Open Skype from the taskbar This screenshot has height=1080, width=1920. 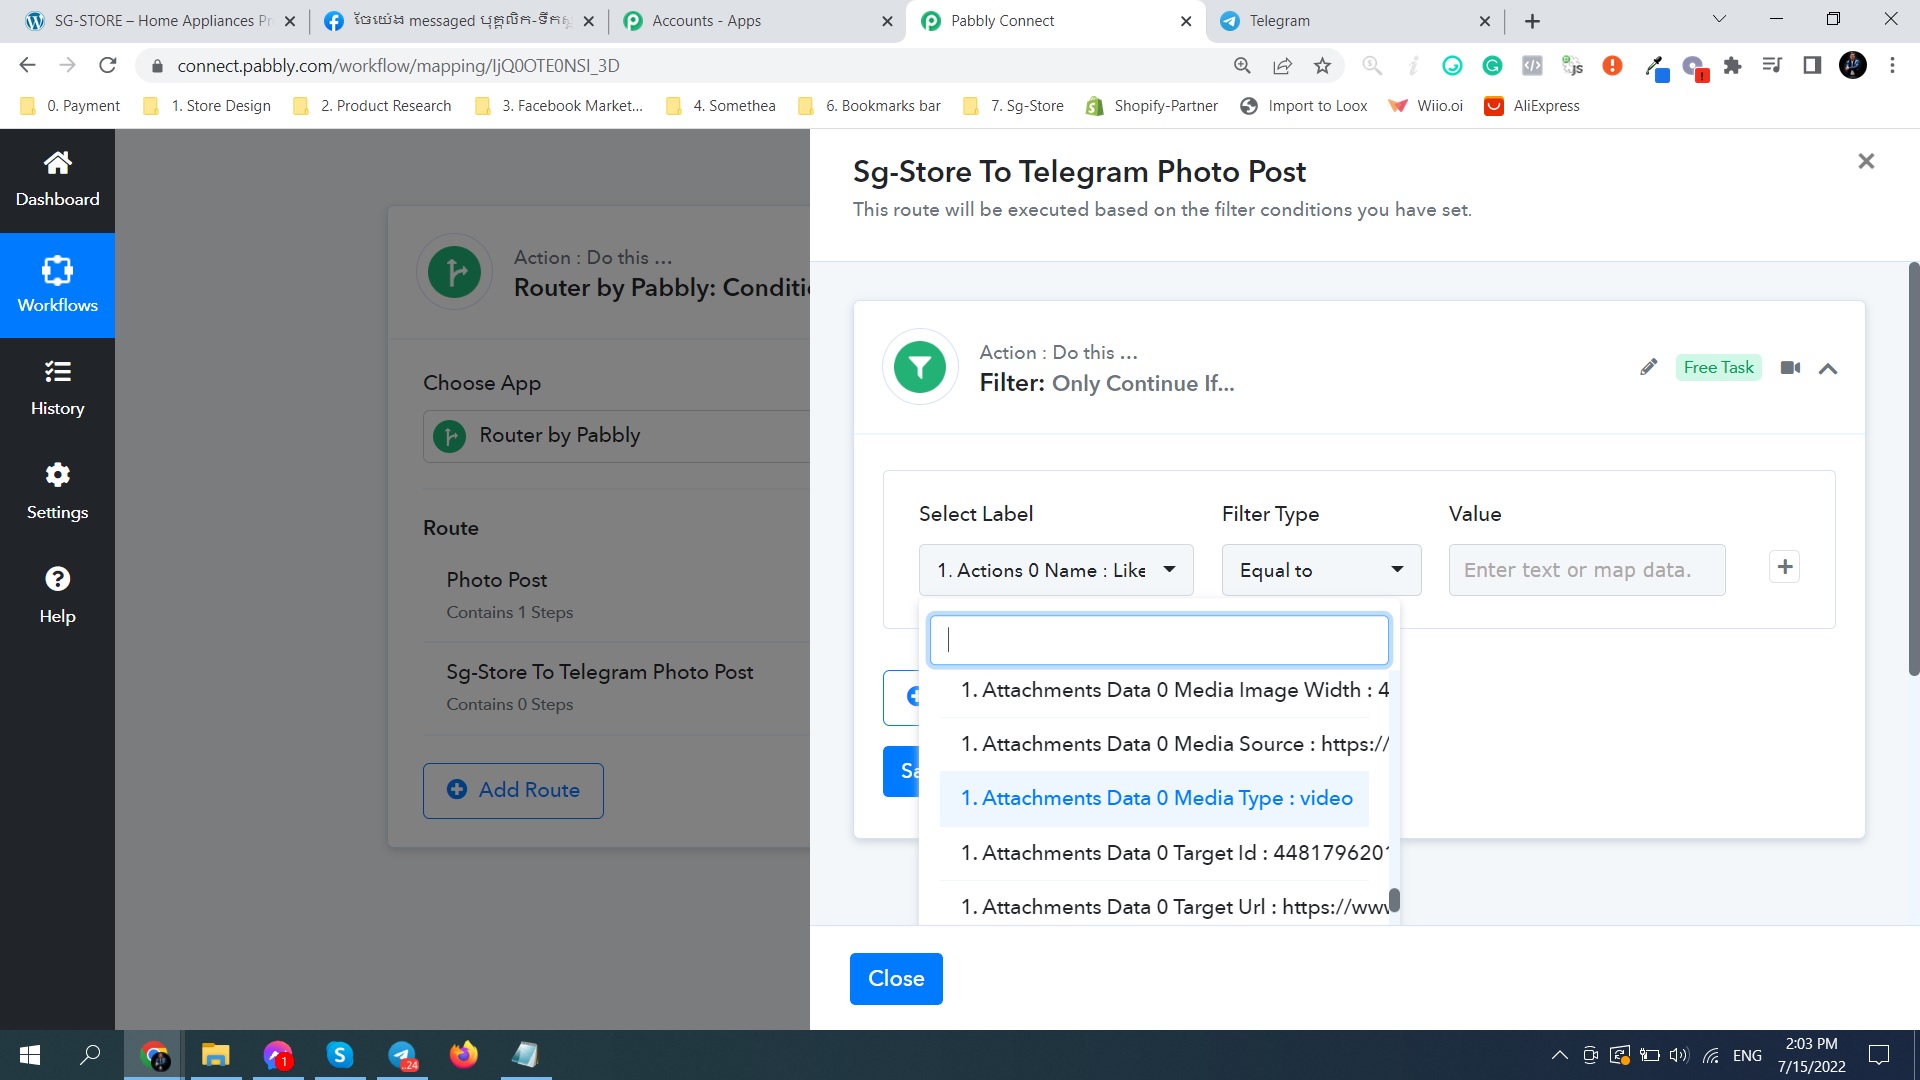(x=340, y=1055)
